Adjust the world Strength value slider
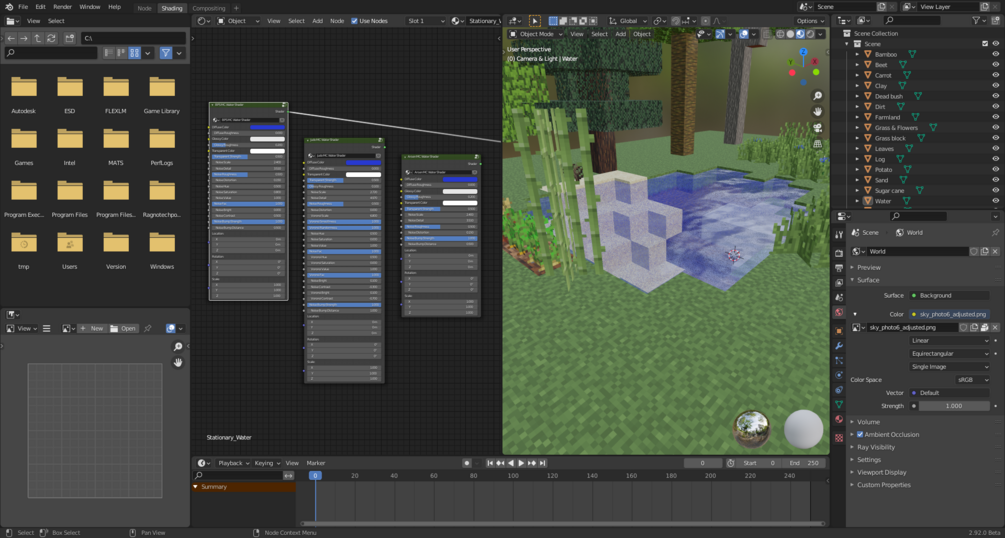 point(954,406)
